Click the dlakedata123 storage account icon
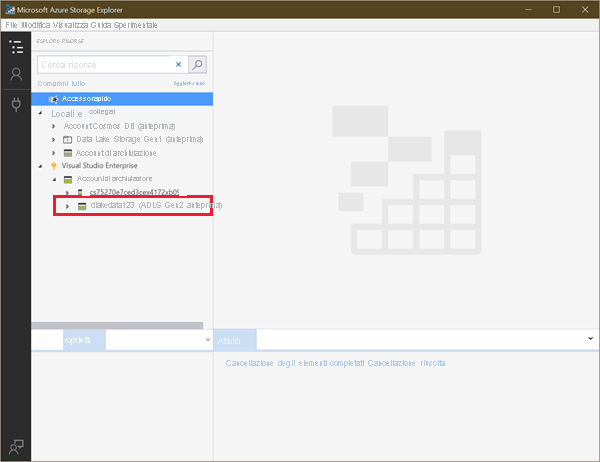Screen dimensions: 600x462 (82, 206)
